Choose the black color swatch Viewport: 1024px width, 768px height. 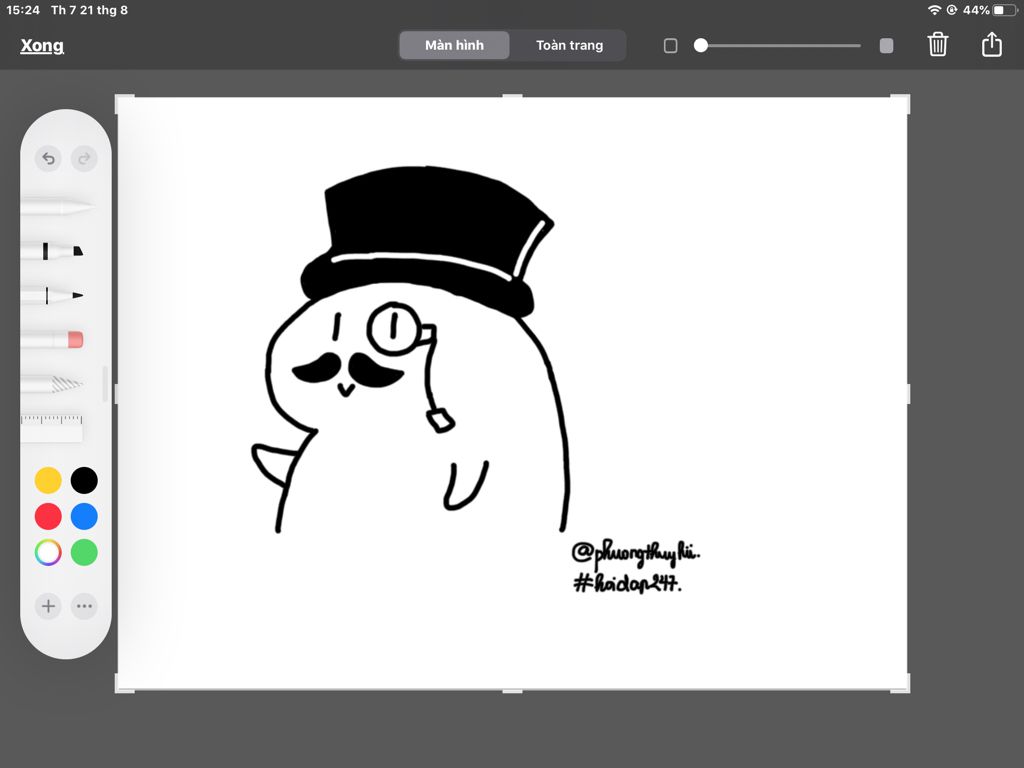[84, 480]
